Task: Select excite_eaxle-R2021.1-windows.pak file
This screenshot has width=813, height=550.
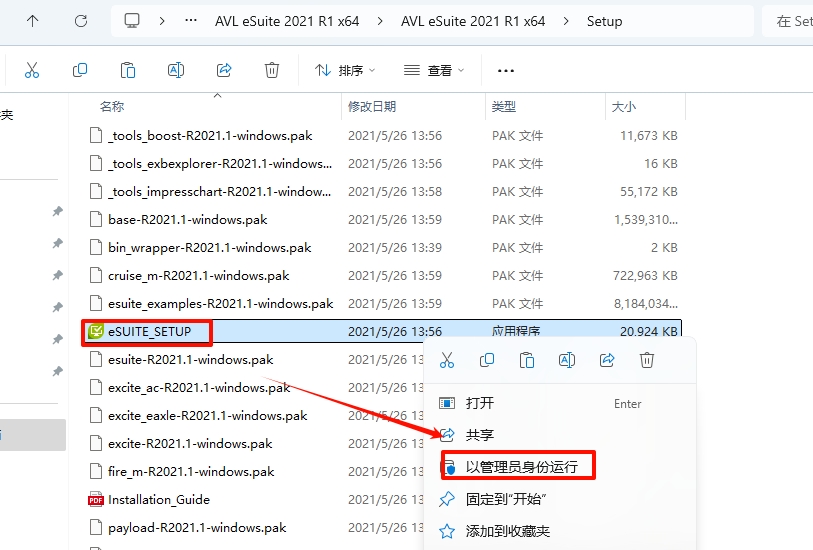Action: tap(207, 416)
